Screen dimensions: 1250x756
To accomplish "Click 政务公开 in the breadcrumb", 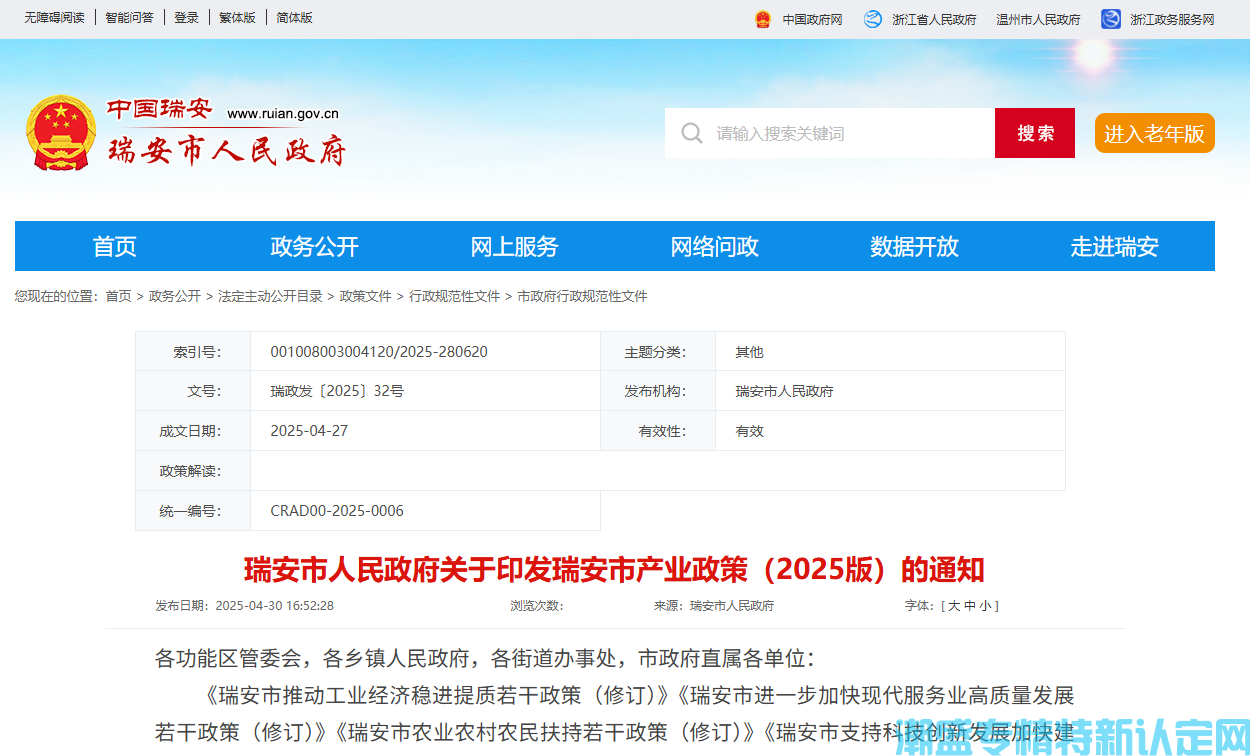I will point(175,296).
